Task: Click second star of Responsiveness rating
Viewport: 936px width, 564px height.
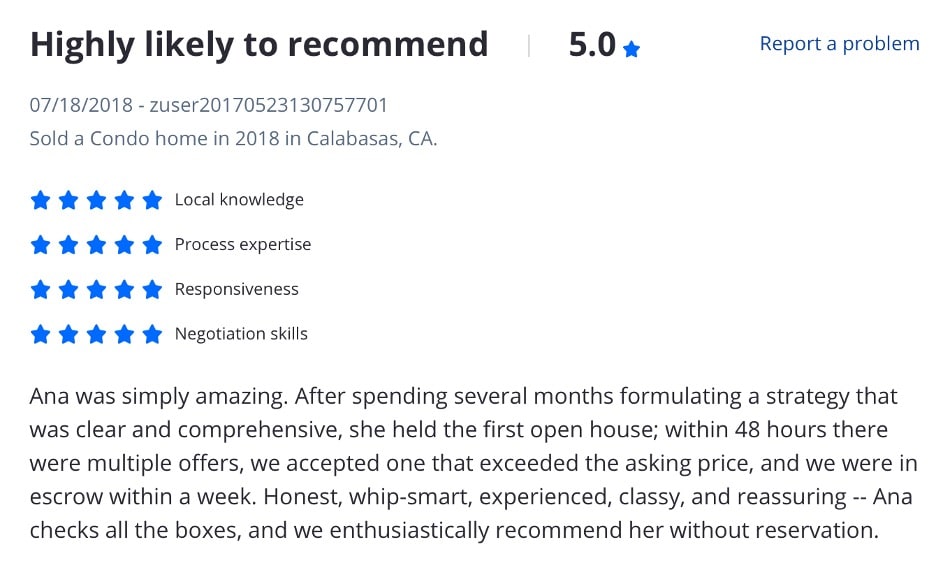Action: (x=69, y=289)
